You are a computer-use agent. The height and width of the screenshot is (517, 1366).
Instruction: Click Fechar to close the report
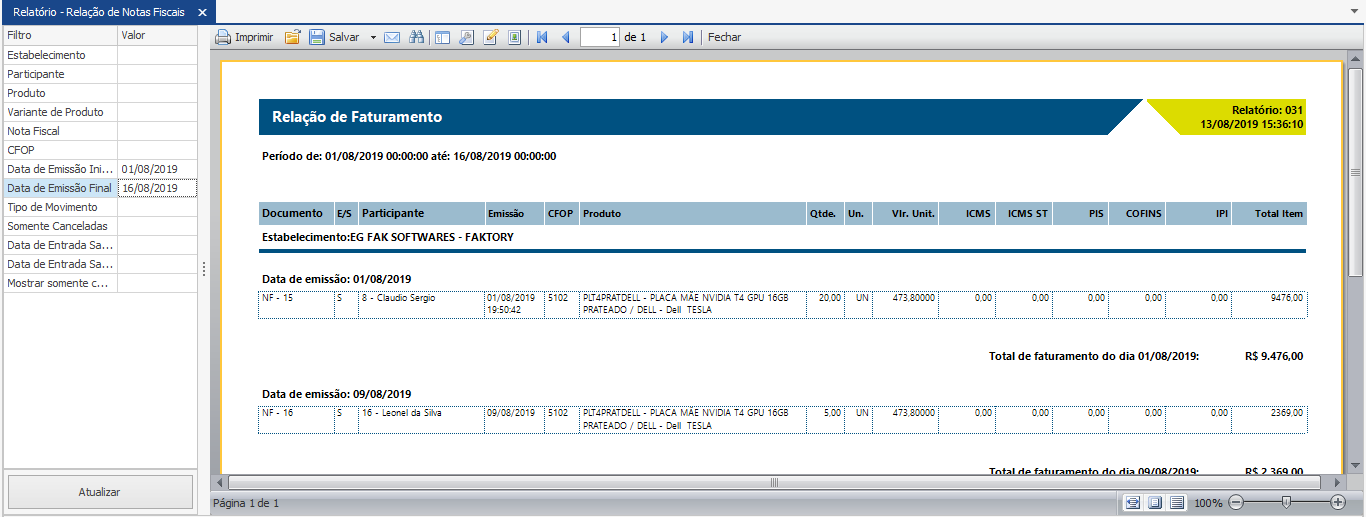pos(725,37)
